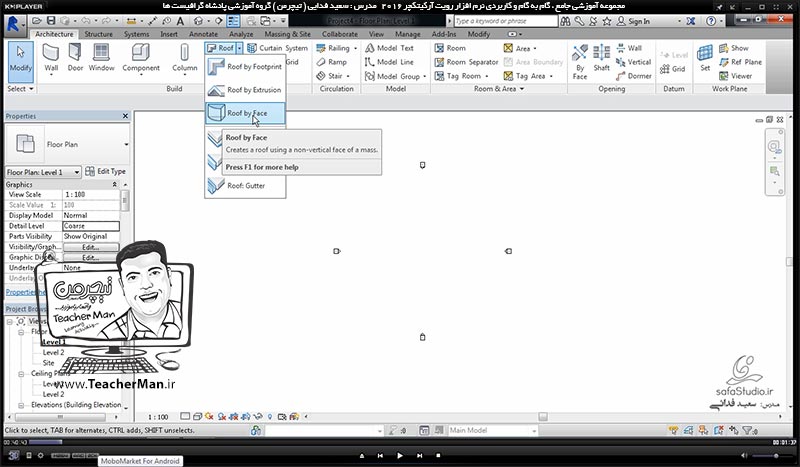
Task: Expand the Room & Area panel dropdown
Action: click(498, 89)
